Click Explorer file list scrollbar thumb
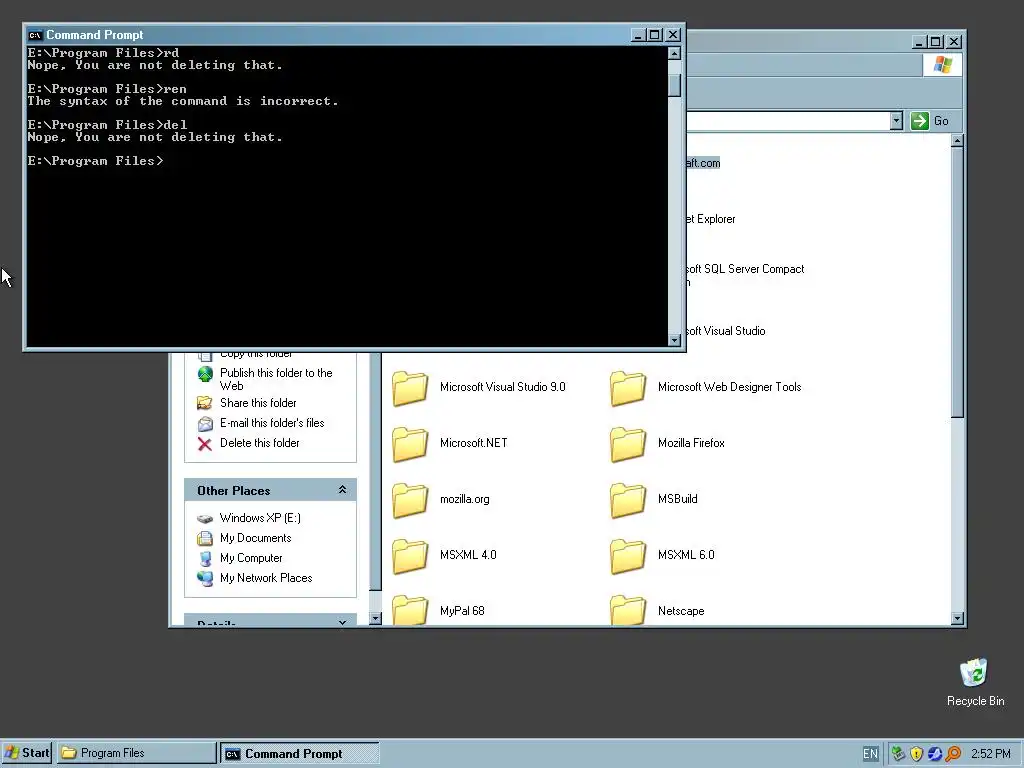This screenshot has width=1024, height=768. coord(957,282)
